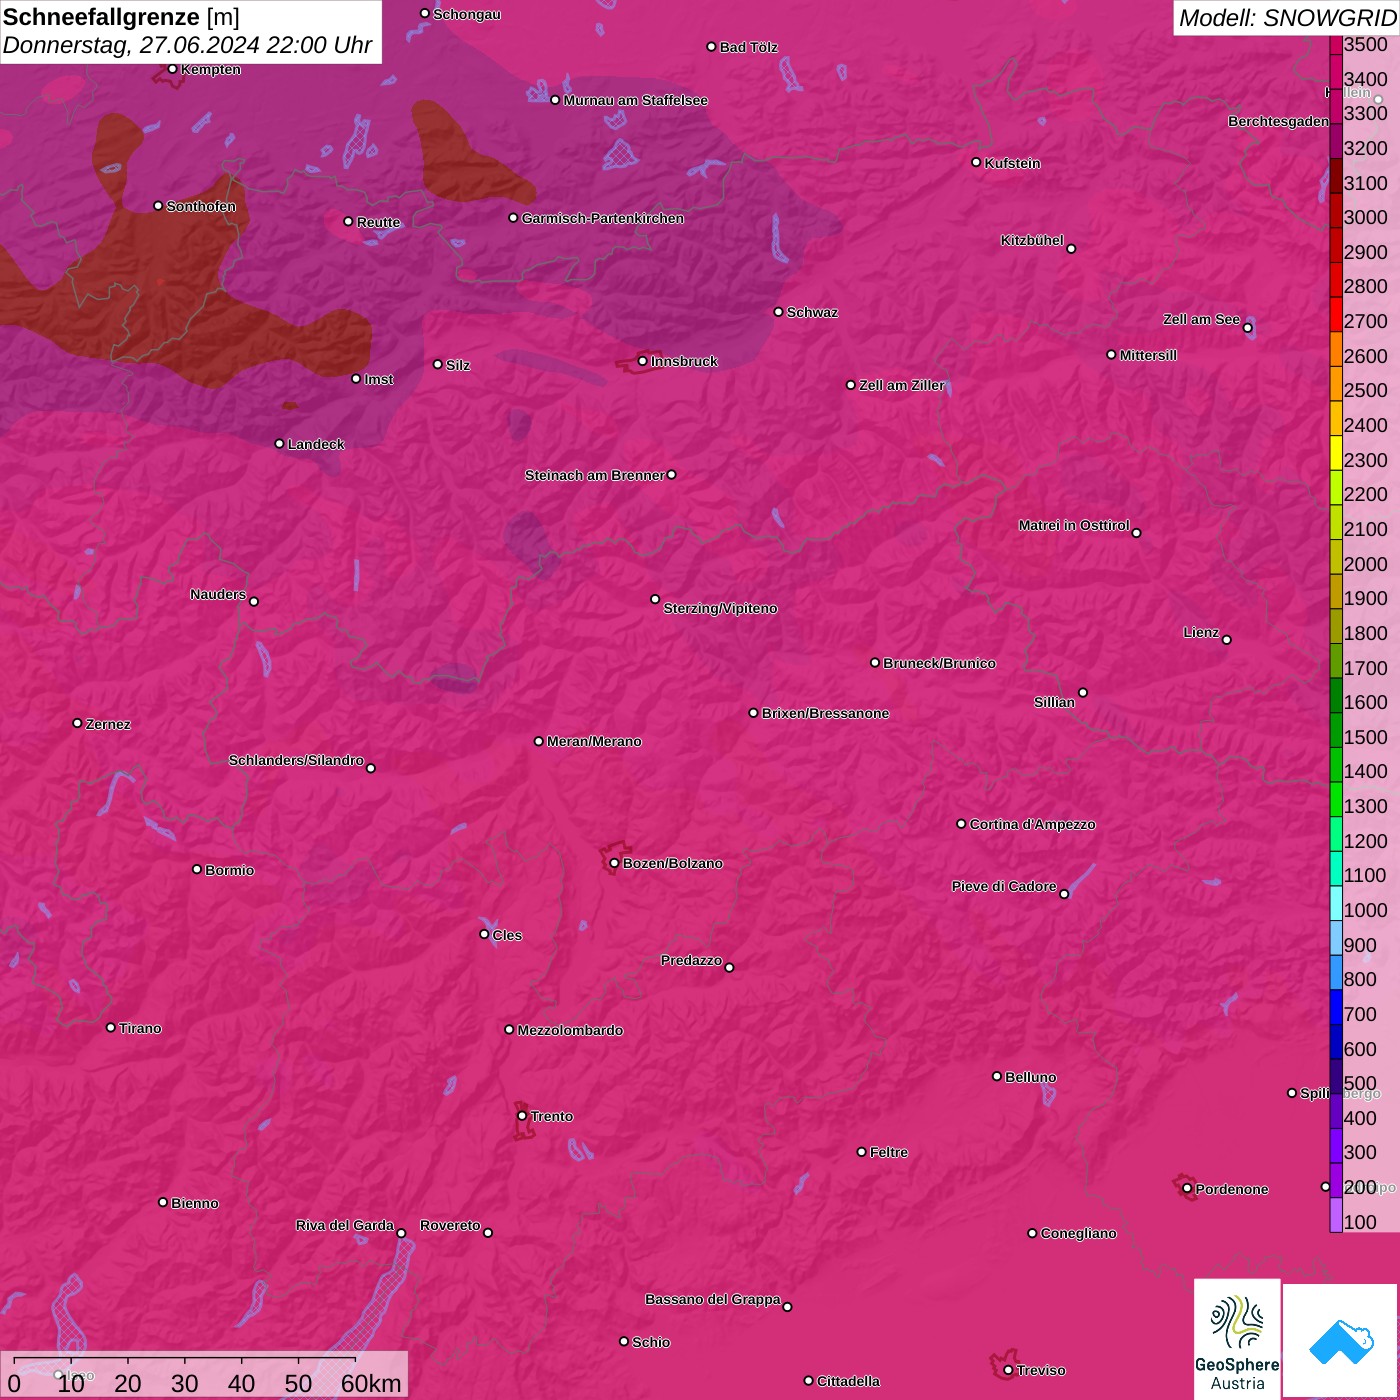Image resolution: width=1400 pixels, height=1400 pixels.
Task: Click the Modell: SNOWGRID label
Action: pyautogui.click(x=1287, y=17)
